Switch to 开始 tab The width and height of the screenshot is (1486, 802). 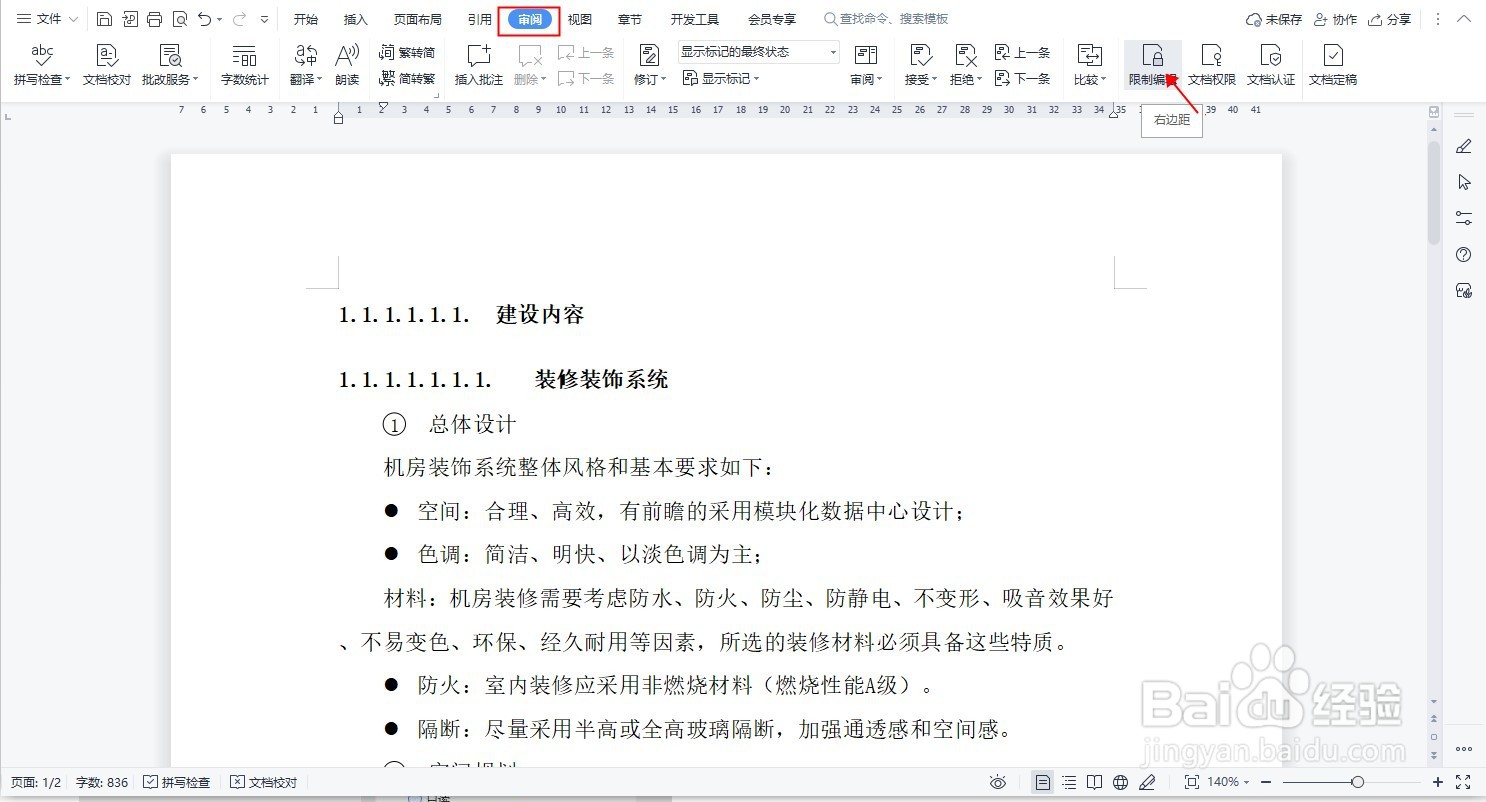pyautogui.click(x=305, y=19)
